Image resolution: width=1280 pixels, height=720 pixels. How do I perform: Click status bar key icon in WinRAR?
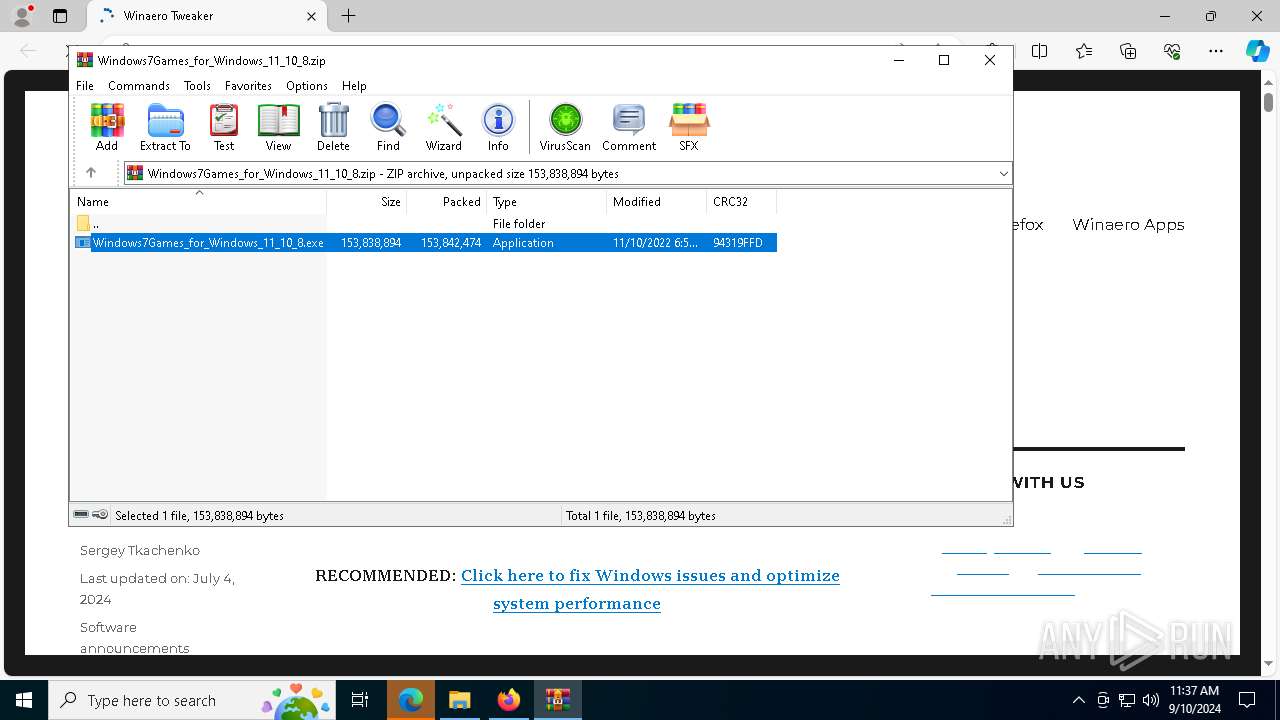pyautogui.click(x=100, y=515)
